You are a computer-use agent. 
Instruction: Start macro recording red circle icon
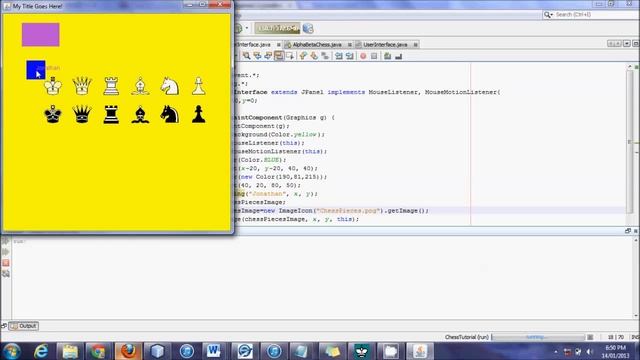(x=363, y=56)
